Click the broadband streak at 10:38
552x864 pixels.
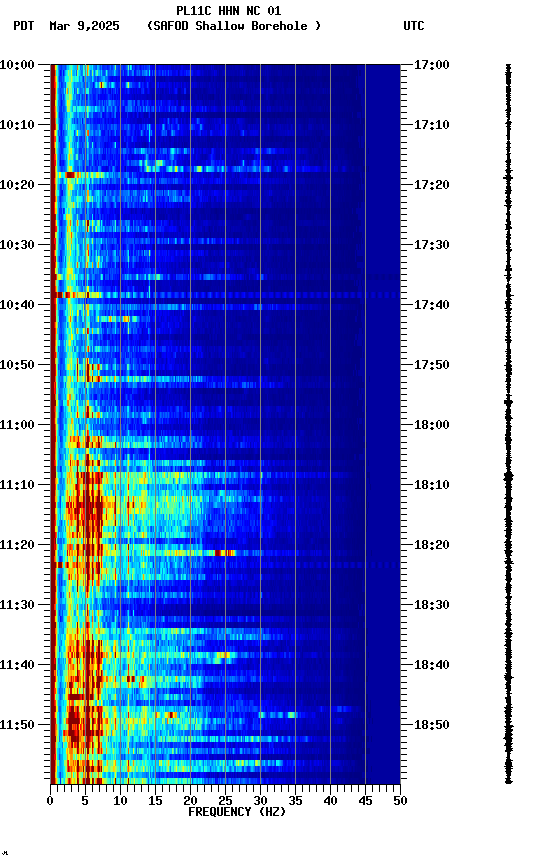(x=225, y=295)
